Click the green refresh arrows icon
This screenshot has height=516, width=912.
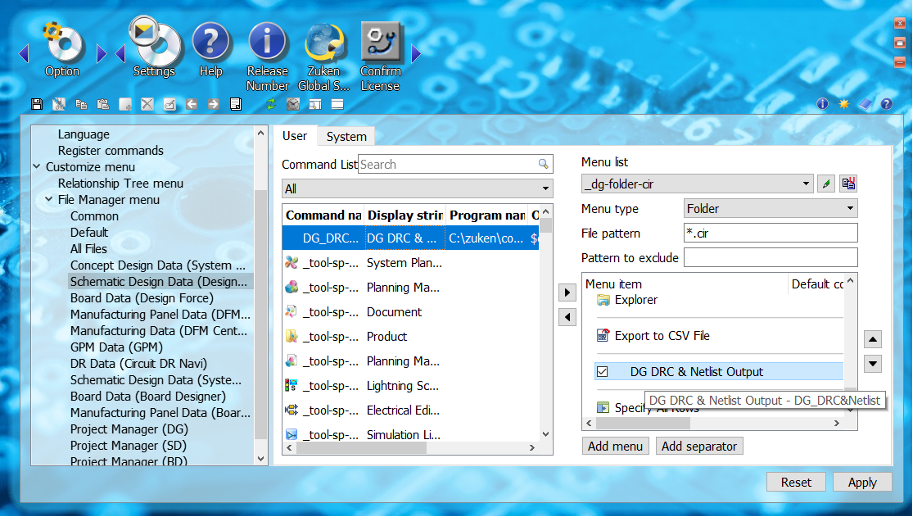point(270,104)
